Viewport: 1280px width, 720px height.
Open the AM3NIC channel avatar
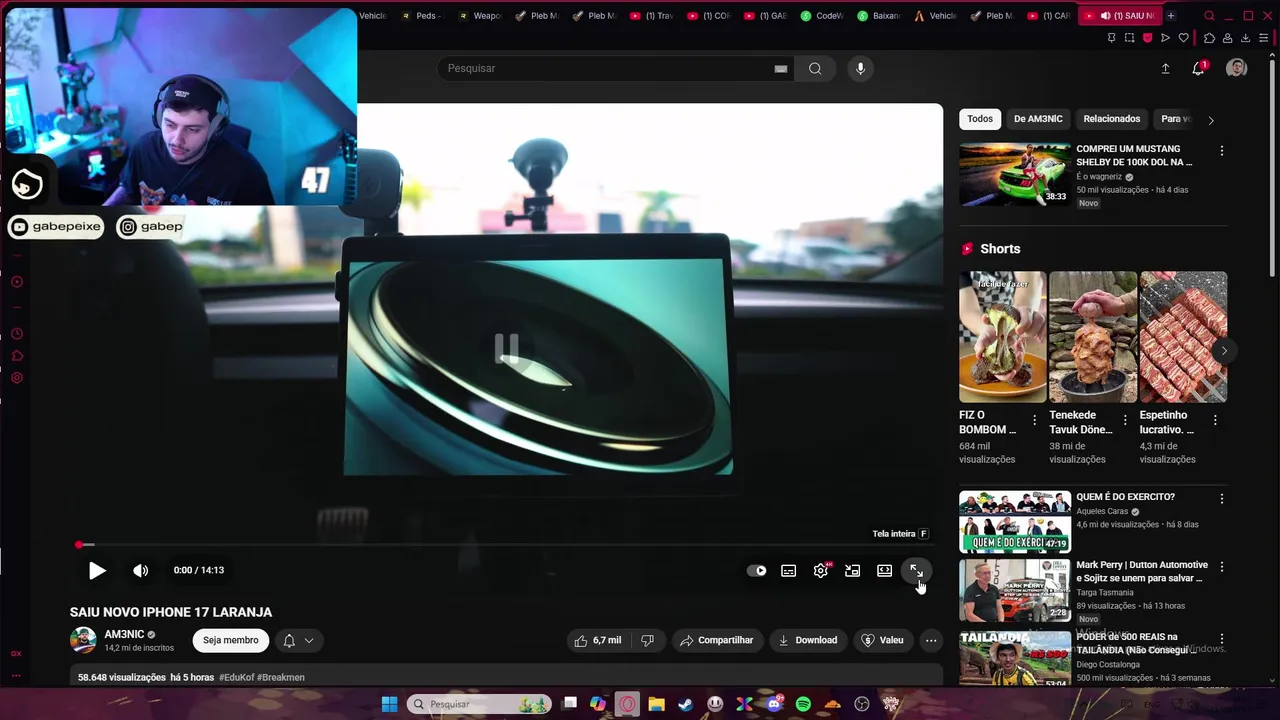[83, 640]
